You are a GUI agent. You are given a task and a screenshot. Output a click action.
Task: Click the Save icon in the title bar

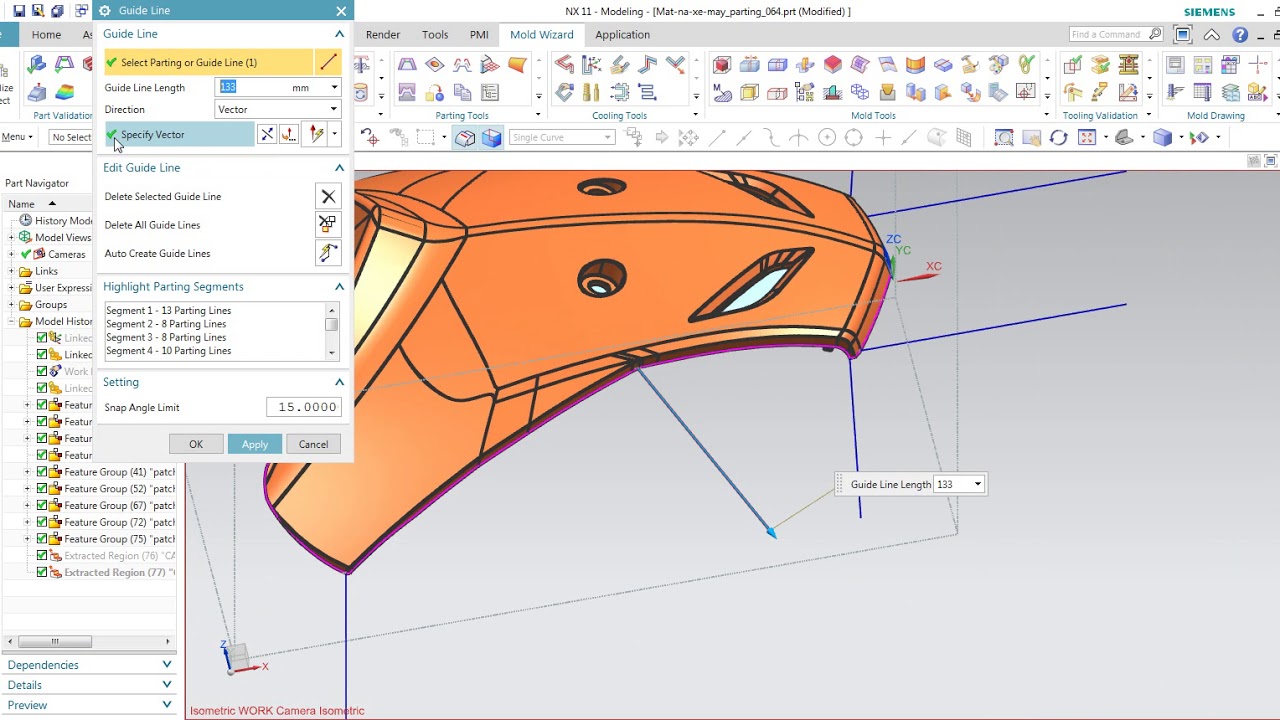coord(19,11)
